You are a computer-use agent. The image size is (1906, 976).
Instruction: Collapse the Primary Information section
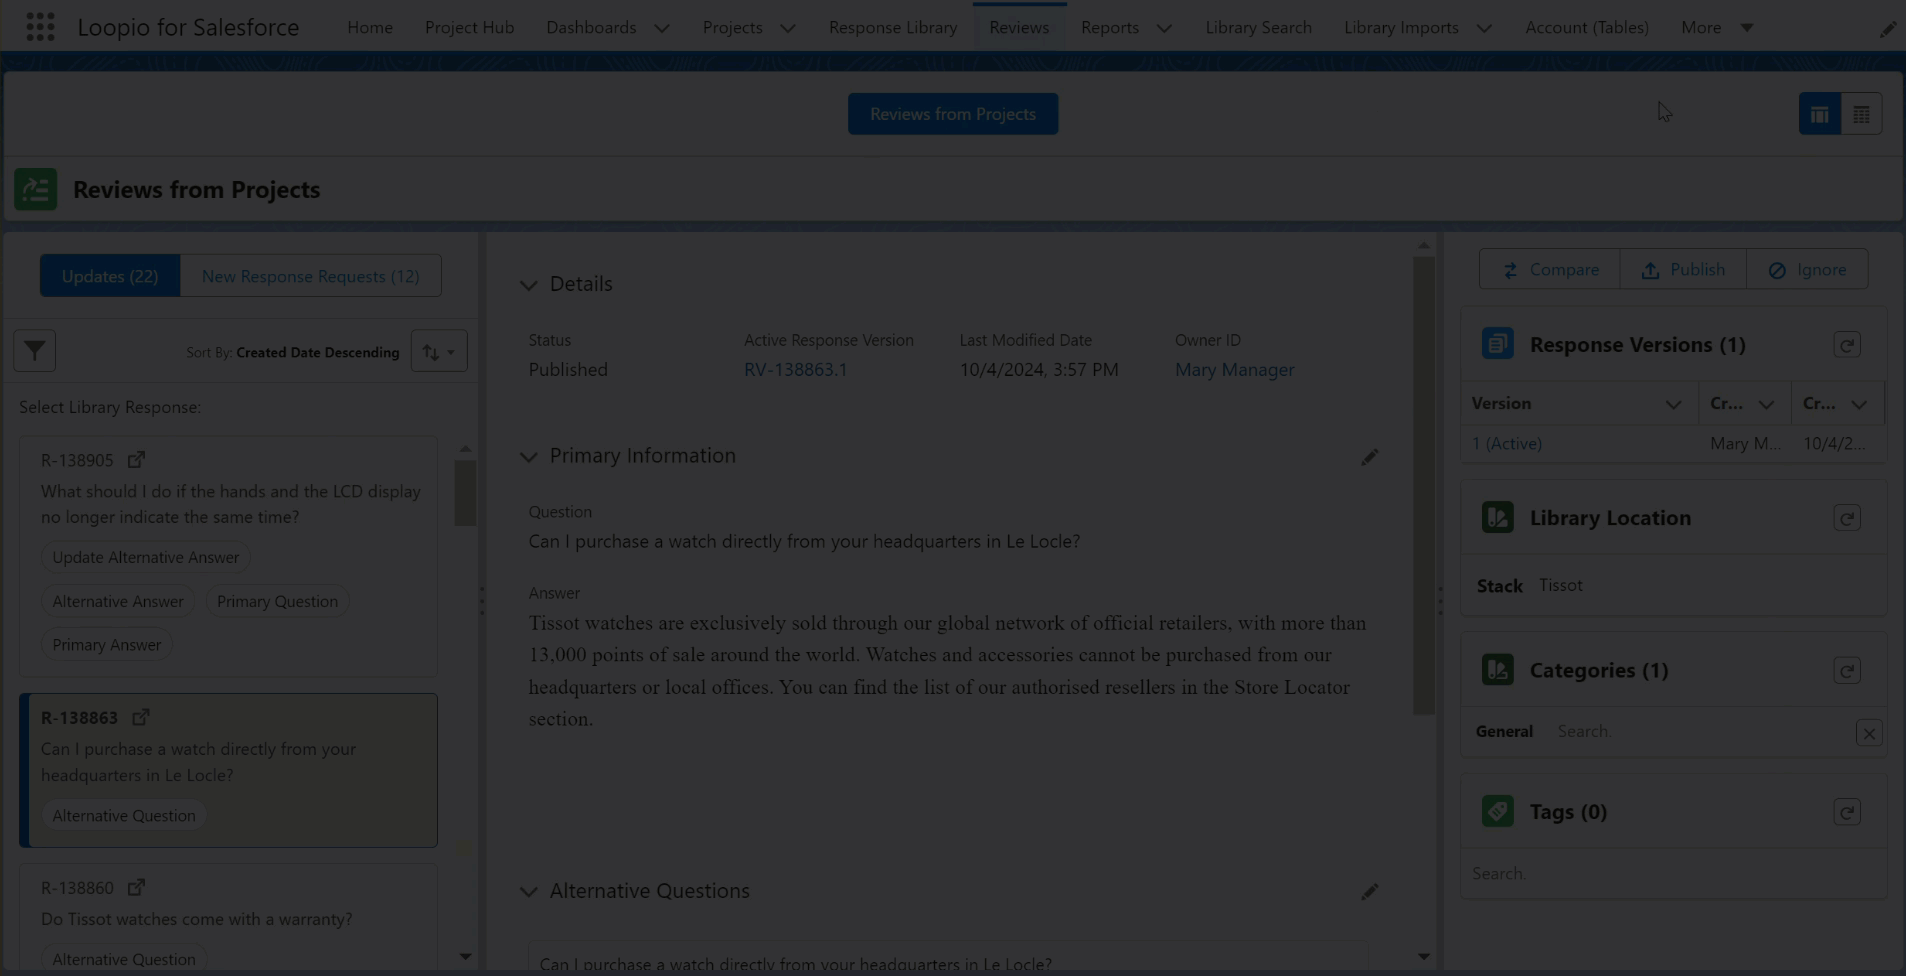click(x=528, y=457)
